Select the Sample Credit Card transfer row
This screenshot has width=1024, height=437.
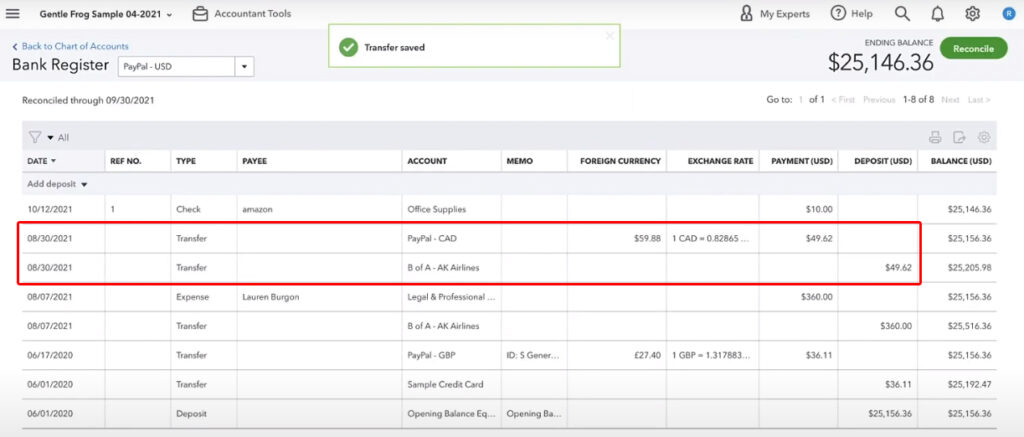point(509,384)
